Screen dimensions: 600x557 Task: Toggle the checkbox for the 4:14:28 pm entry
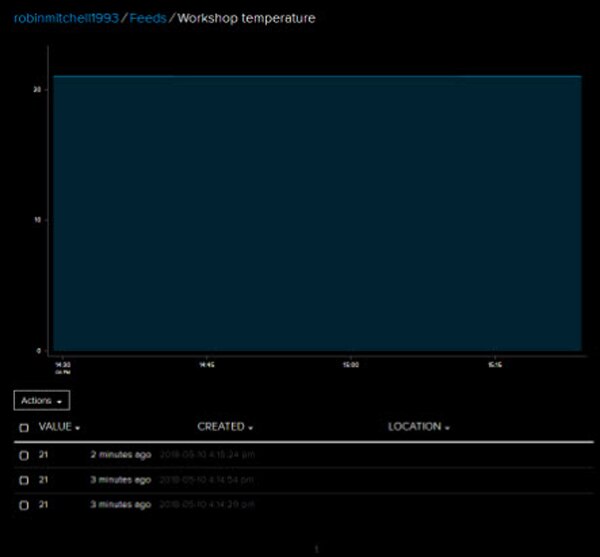[24, 505]
